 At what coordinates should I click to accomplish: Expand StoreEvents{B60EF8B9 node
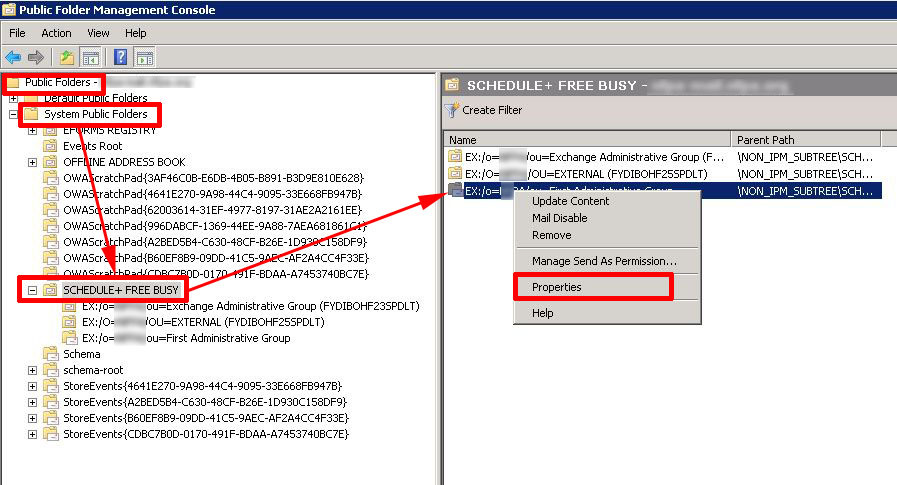[x=33, y=419]
